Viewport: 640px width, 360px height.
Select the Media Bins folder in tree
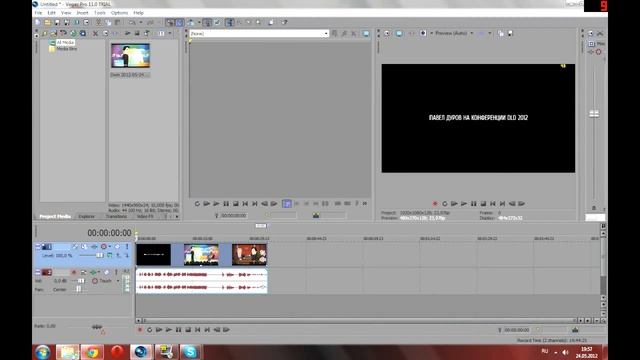tap(63, 49)
